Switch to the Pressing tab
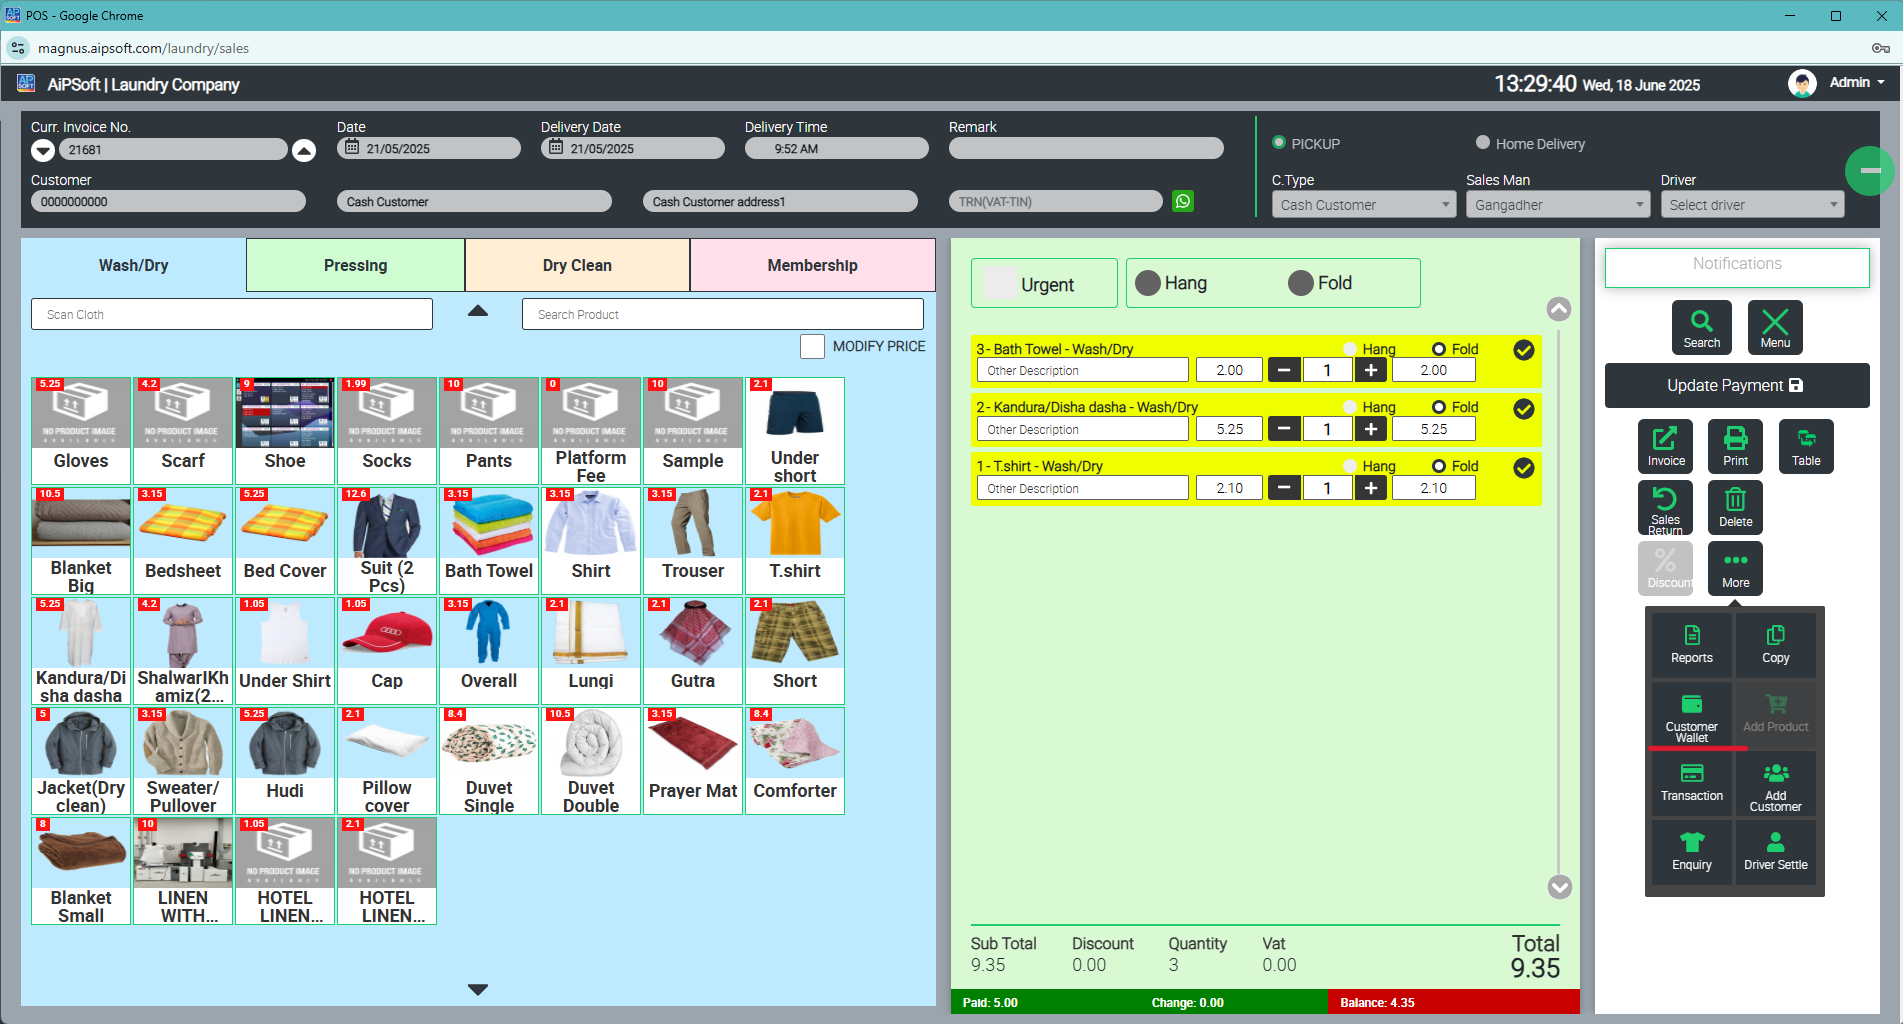Image resolution: width=1903 pixels, height=1024 pixels. pyautogui.click(x=355, y=265)
